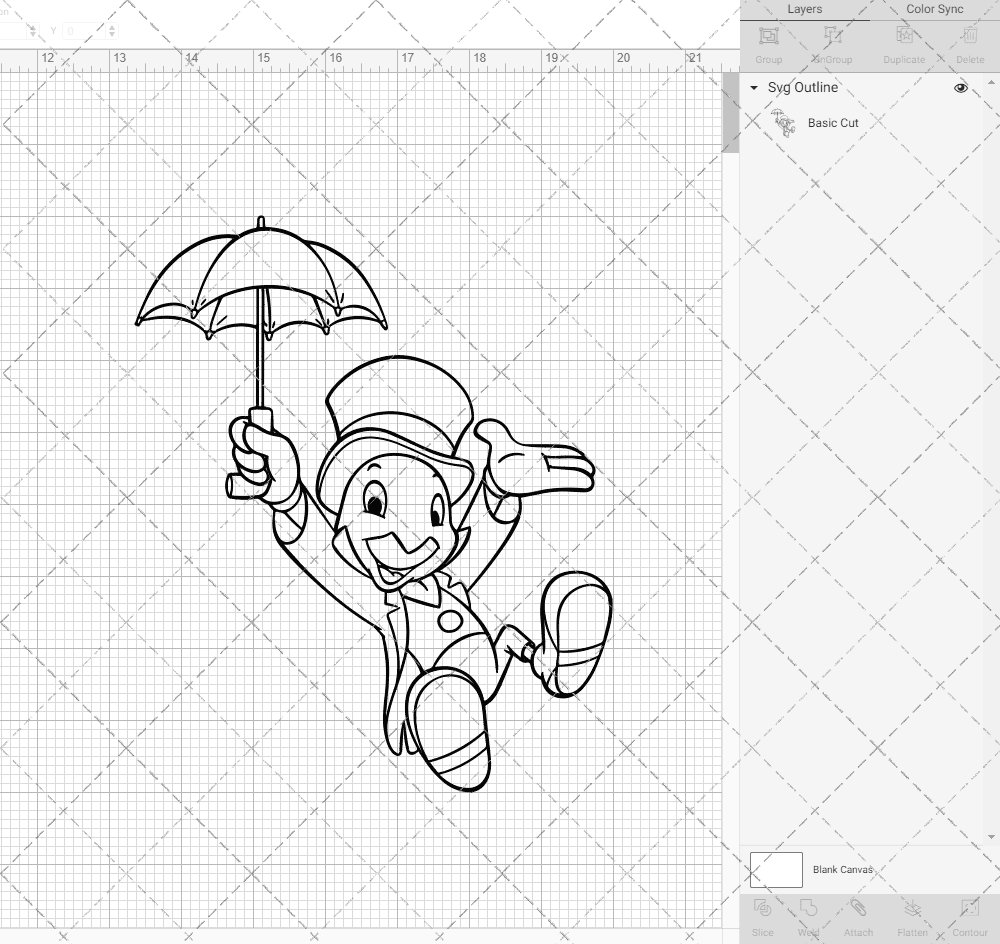Open the Layers tab
Image resolution: width=1000 pixels, height=944 pixels.
805,9
